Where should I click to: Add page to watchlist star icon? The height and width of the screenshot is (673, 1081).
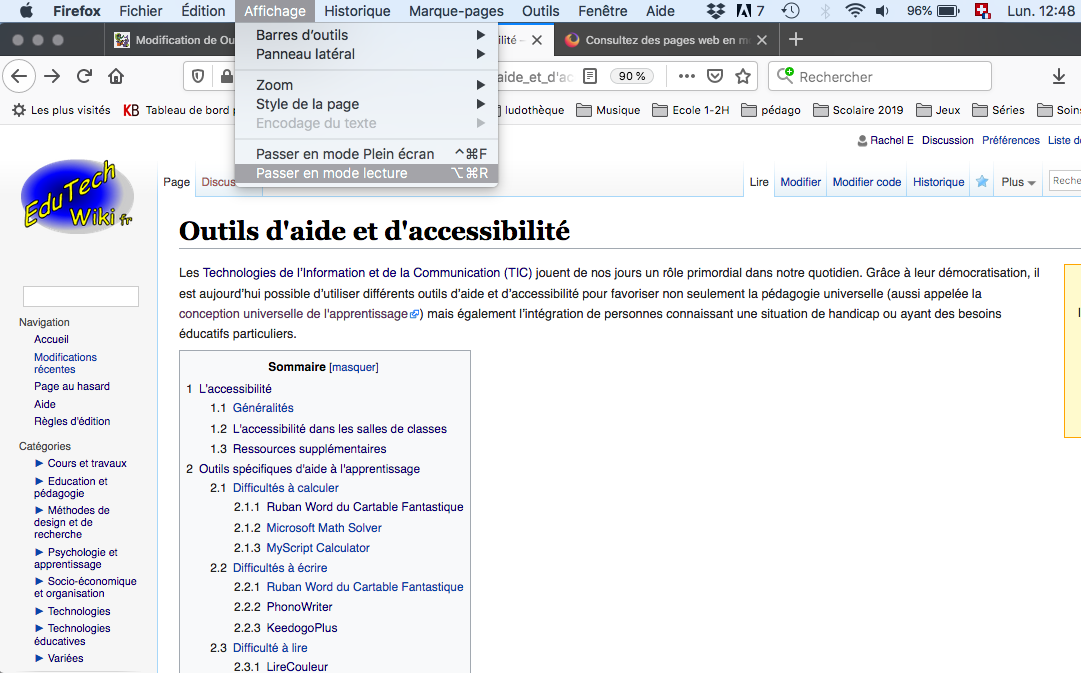pyautogui.click(x=982, y=181)
